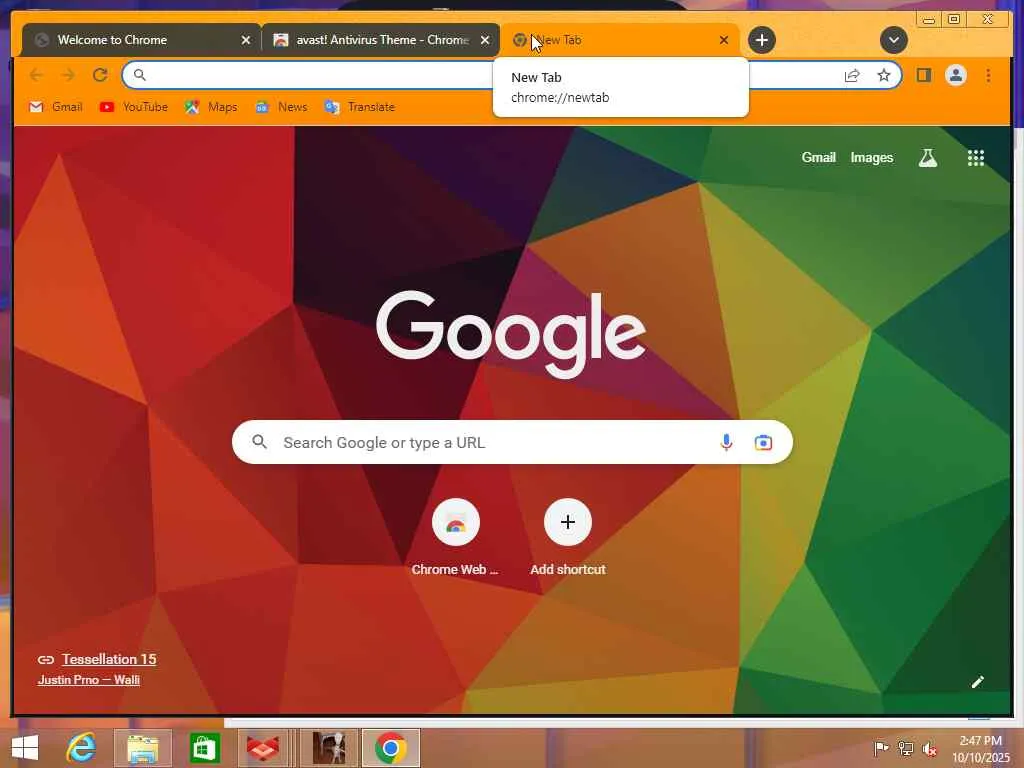Search by image with Google Lens

pos(763,442)
